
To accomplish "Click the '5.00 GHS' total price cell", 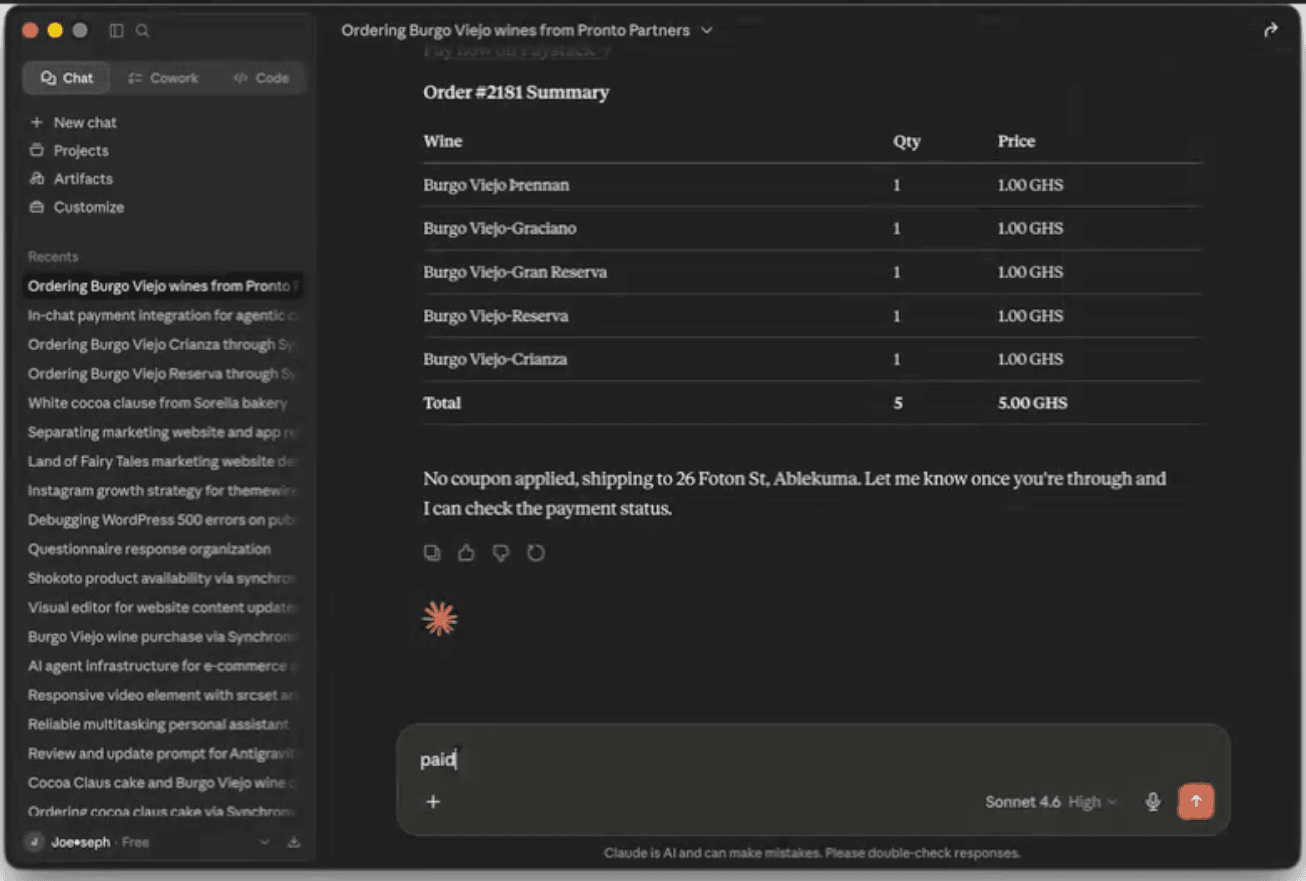I will (x=1032, y=403).
